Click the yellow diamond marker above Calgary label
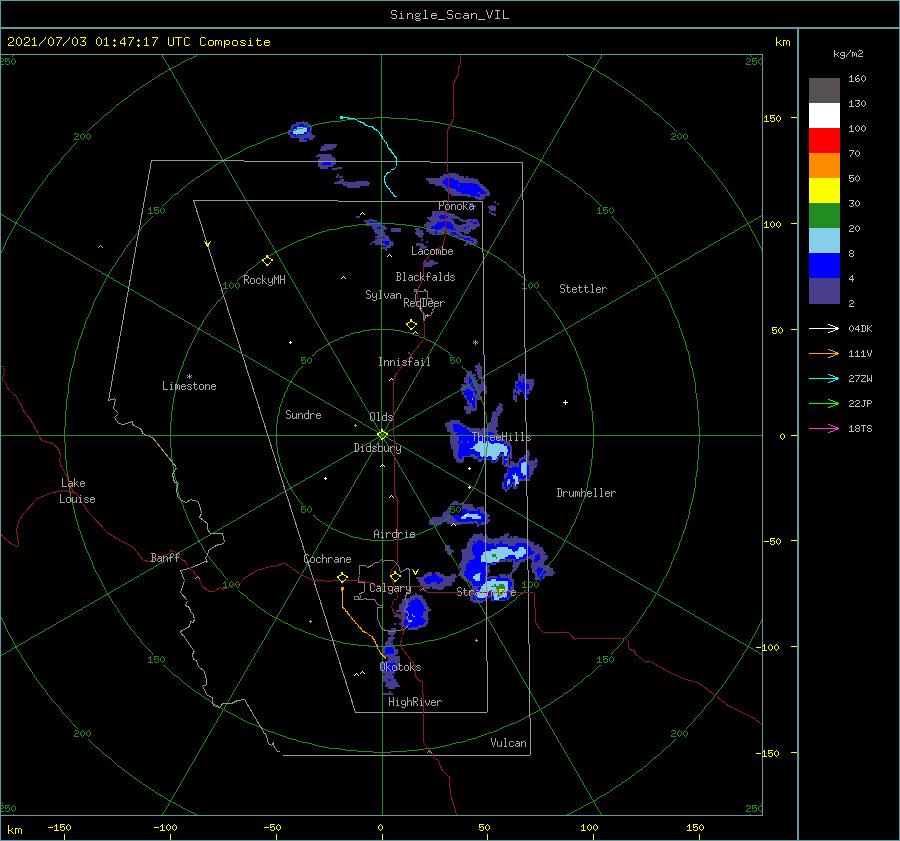900x841 pixels. coord(395,576)
